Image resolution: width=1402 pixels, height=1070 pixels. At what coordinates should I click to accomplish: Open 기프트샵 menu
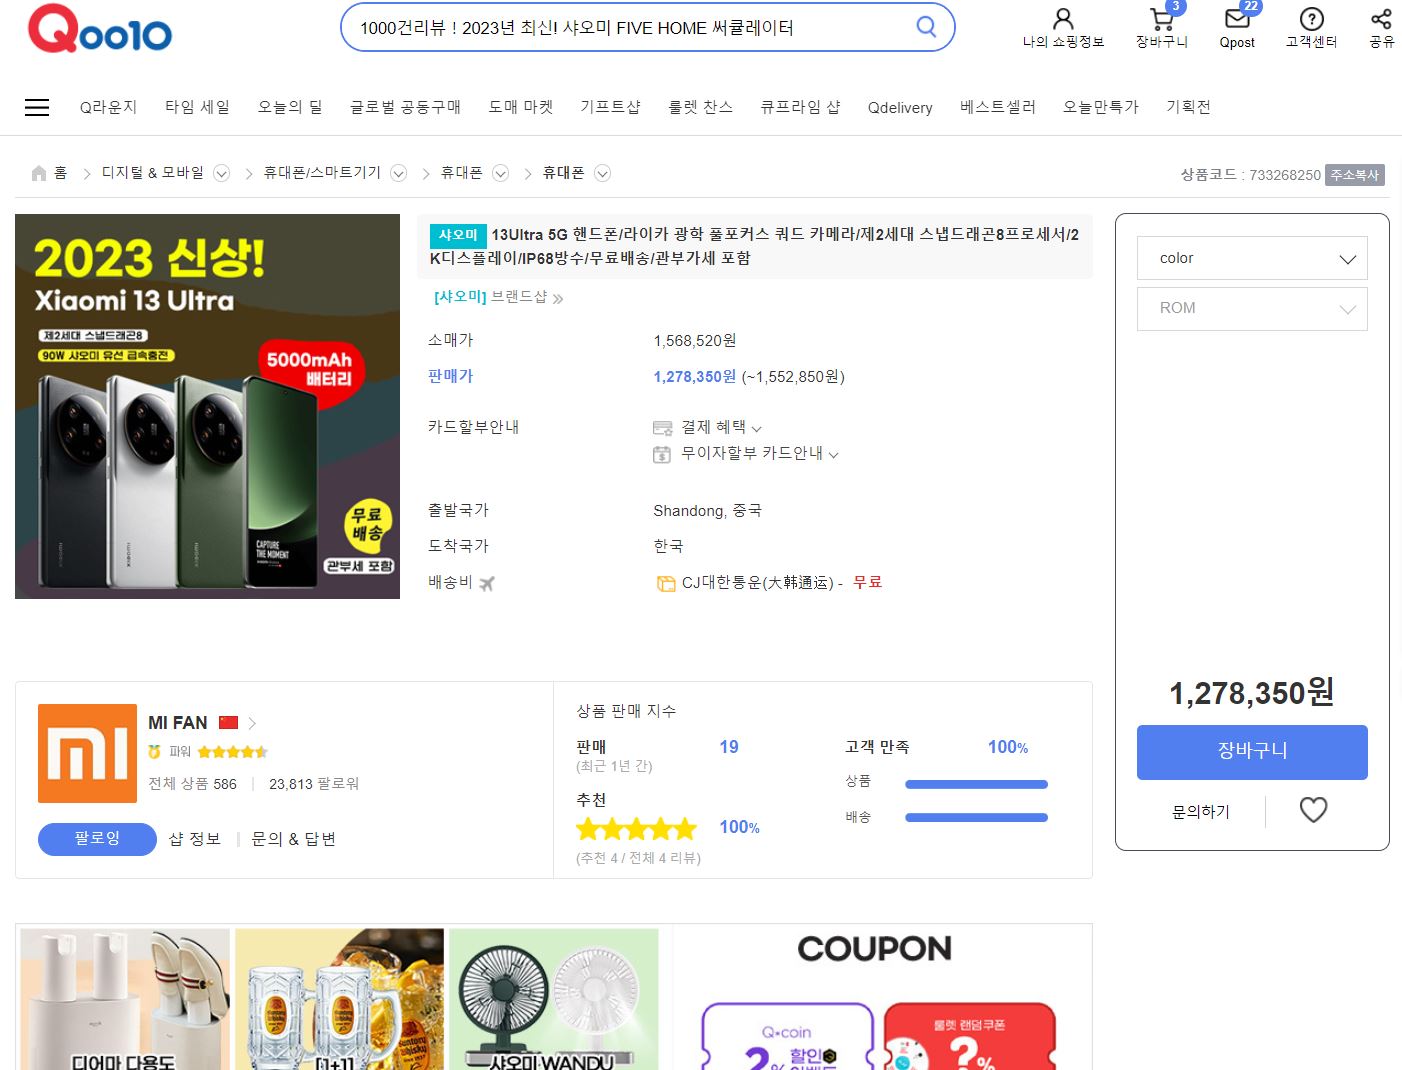pos(610,107)
